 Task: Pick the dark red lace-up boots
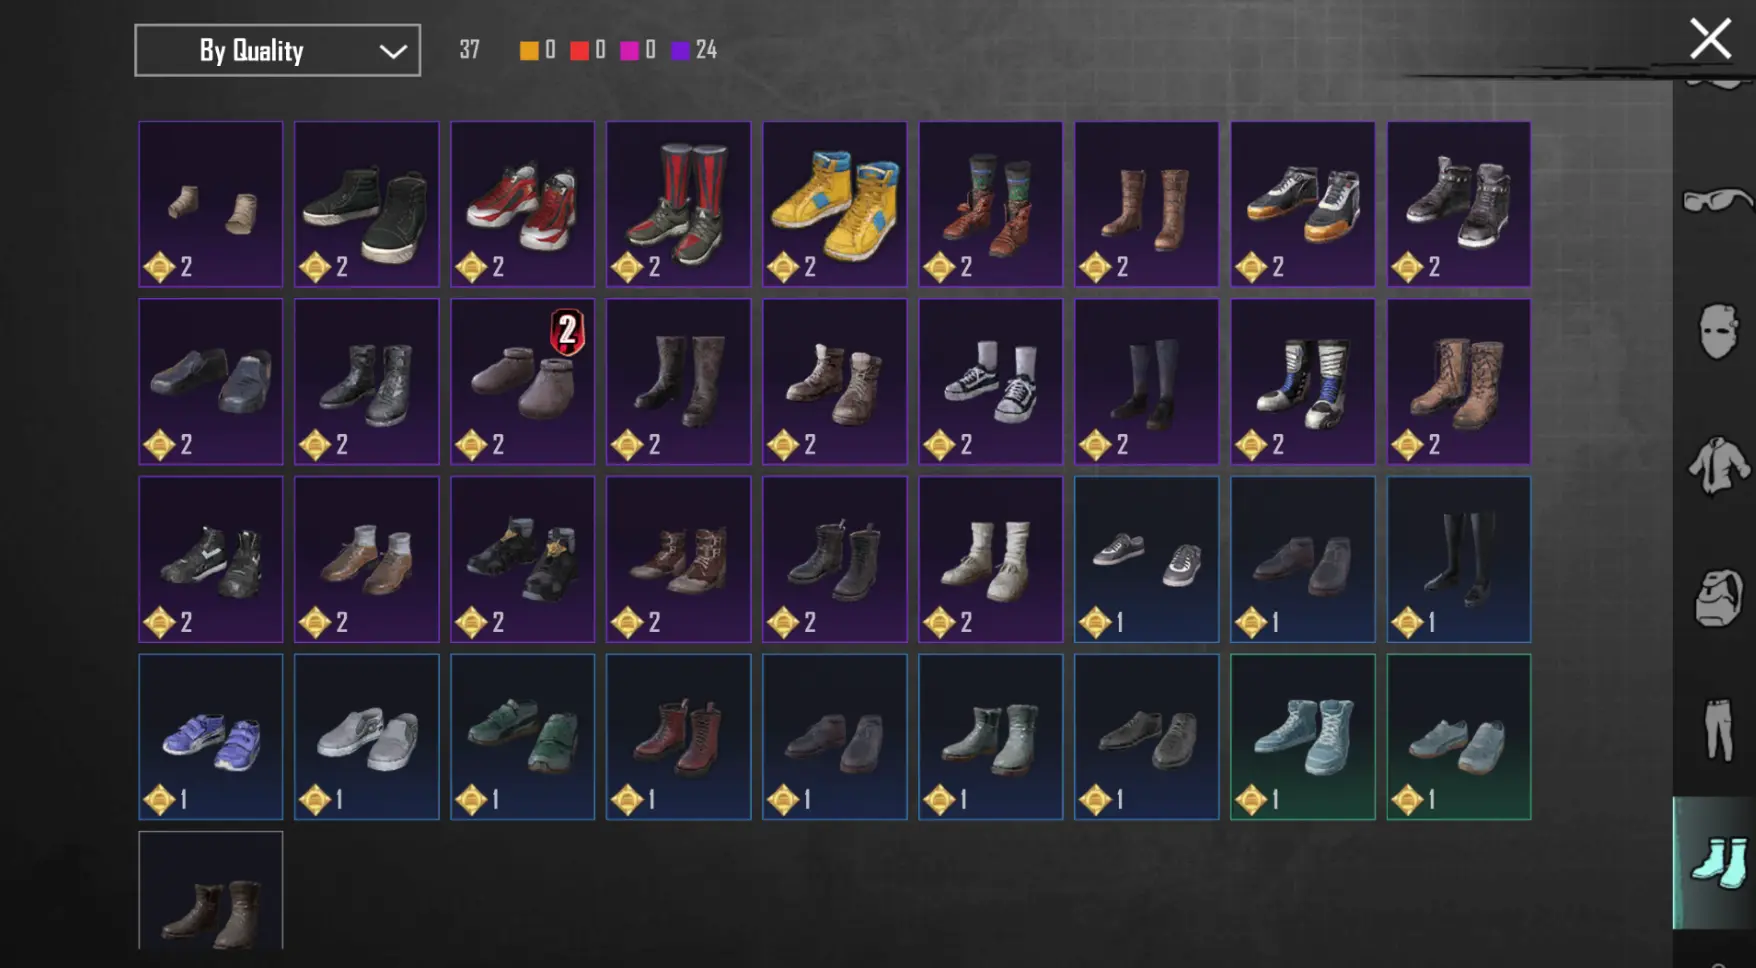coord(678,737)
